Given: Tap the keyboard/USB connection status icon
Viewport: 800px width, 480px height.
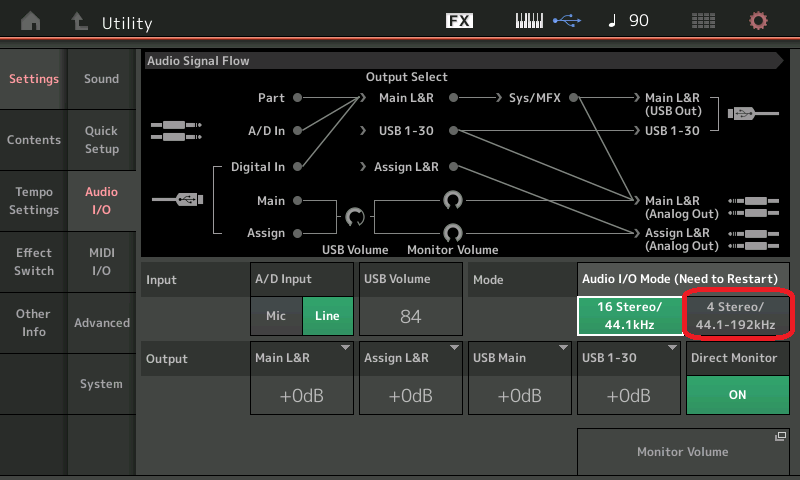Looking at the screenshot, I should coord(546,21).
